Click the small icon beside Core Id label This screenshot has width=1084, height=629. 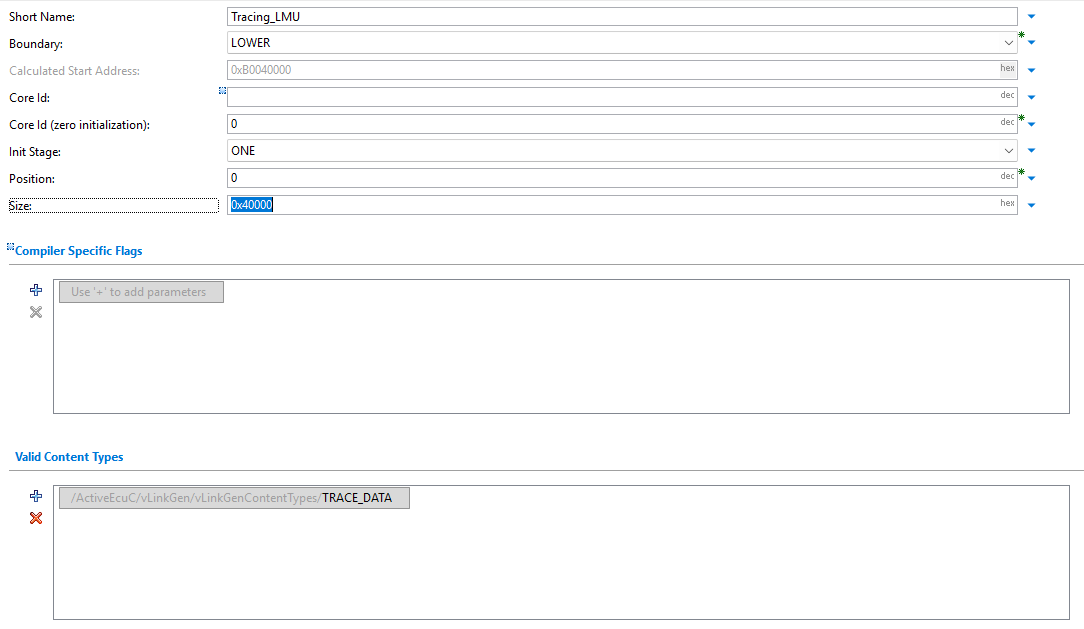222,91
